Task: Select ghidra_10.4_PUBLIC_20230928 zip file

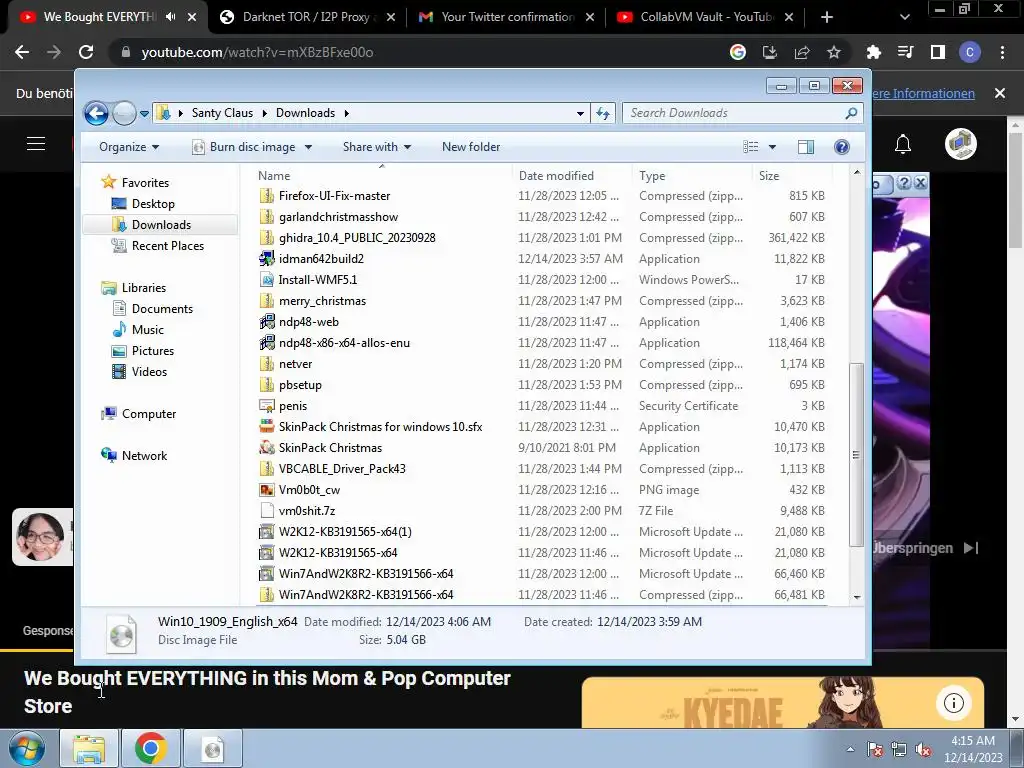Action: (x=357, y=238)
